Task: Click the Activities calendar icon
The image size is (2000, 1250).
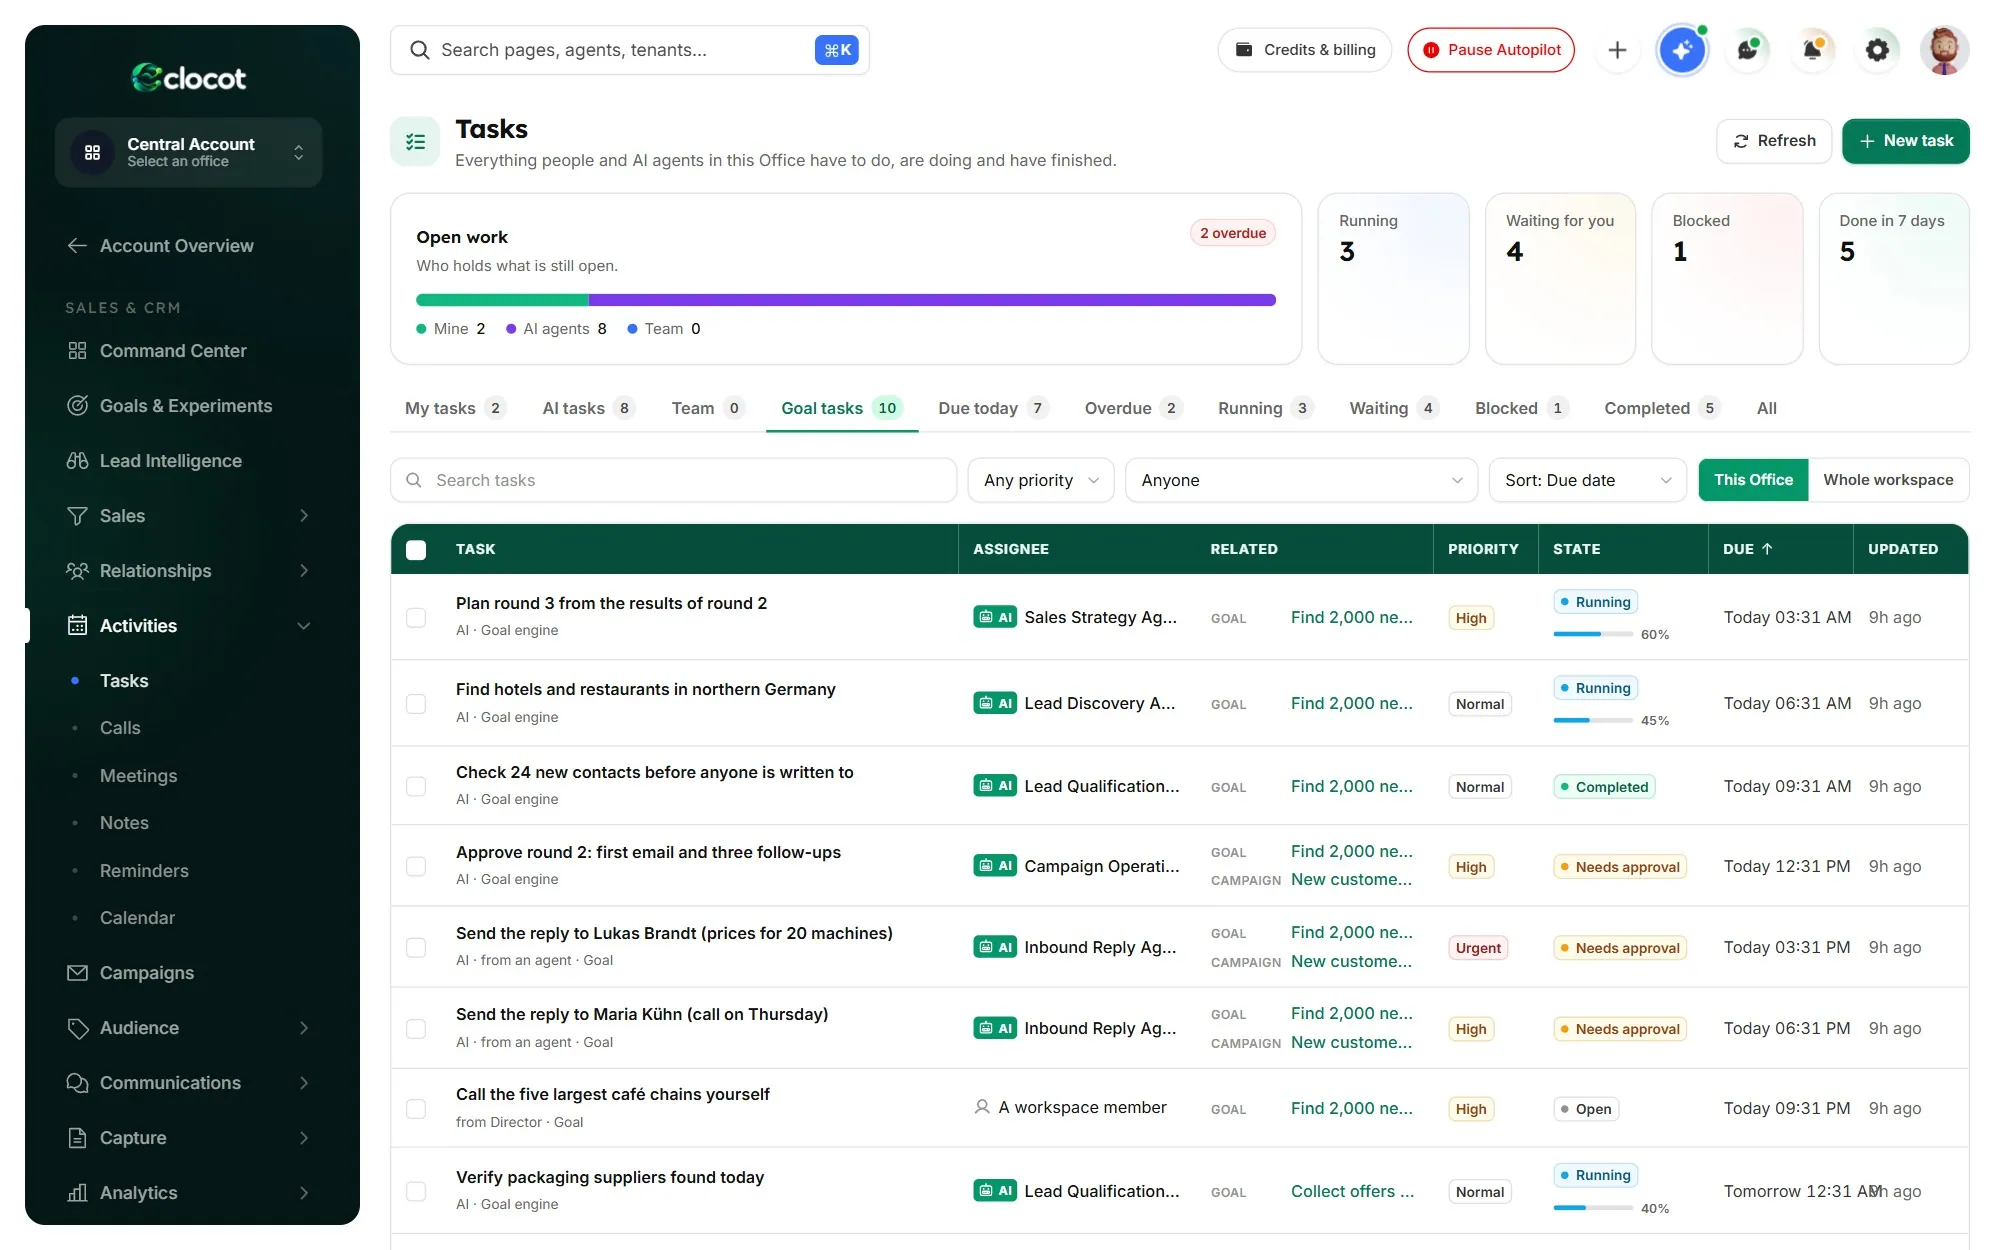Action: (77, 626)
